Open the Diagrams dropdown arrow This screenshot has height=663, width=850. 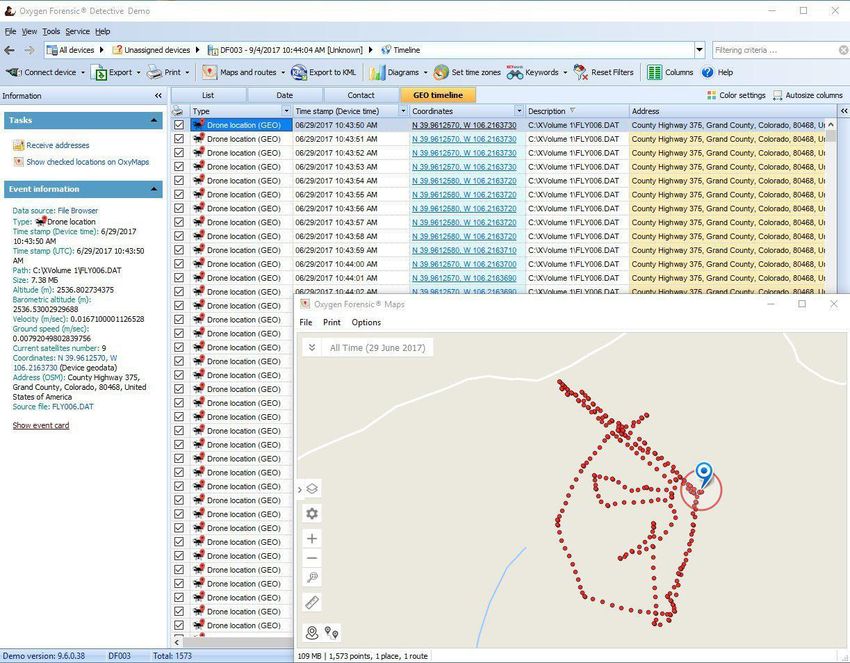point(426,72)
